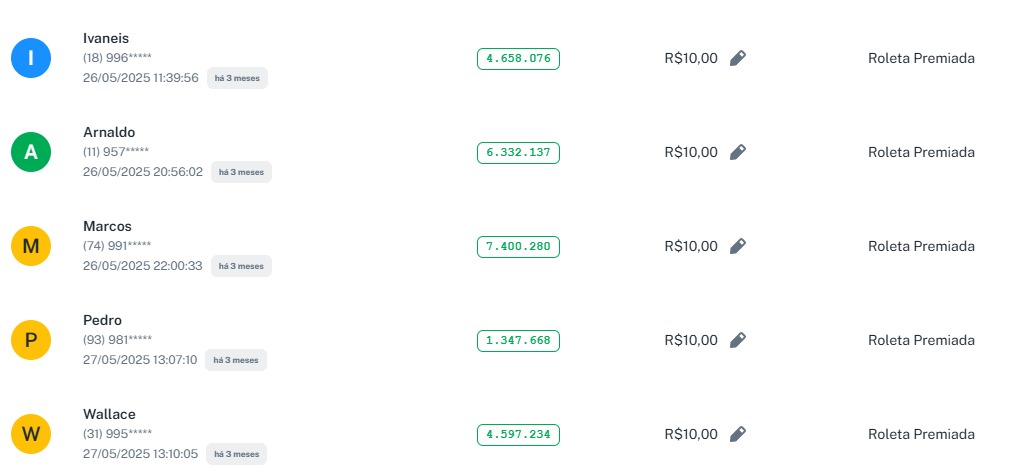Click the pencil icon in Arnaldo's row
This screenshot has height=475, width=1011.
tap(737, 152)
